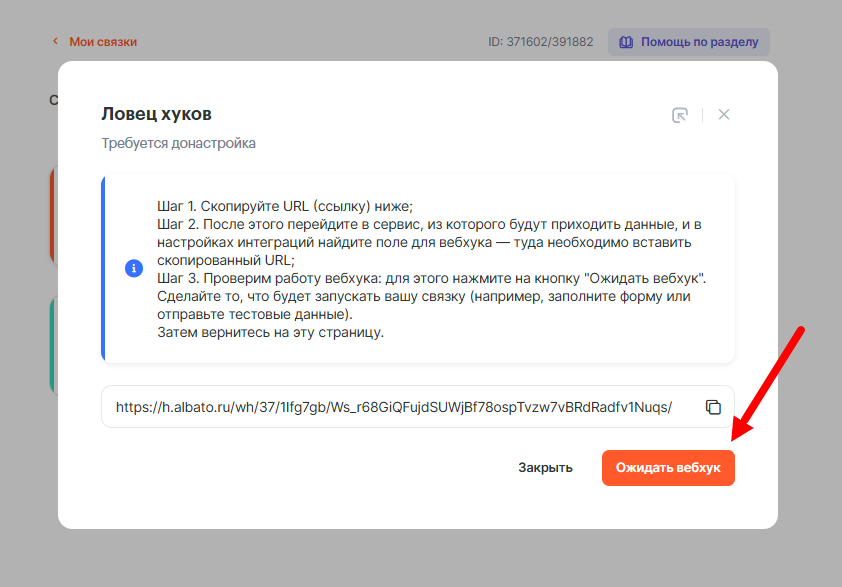
Task: Click the back chevron beside Мои связки
Action: tap(55, 42)
